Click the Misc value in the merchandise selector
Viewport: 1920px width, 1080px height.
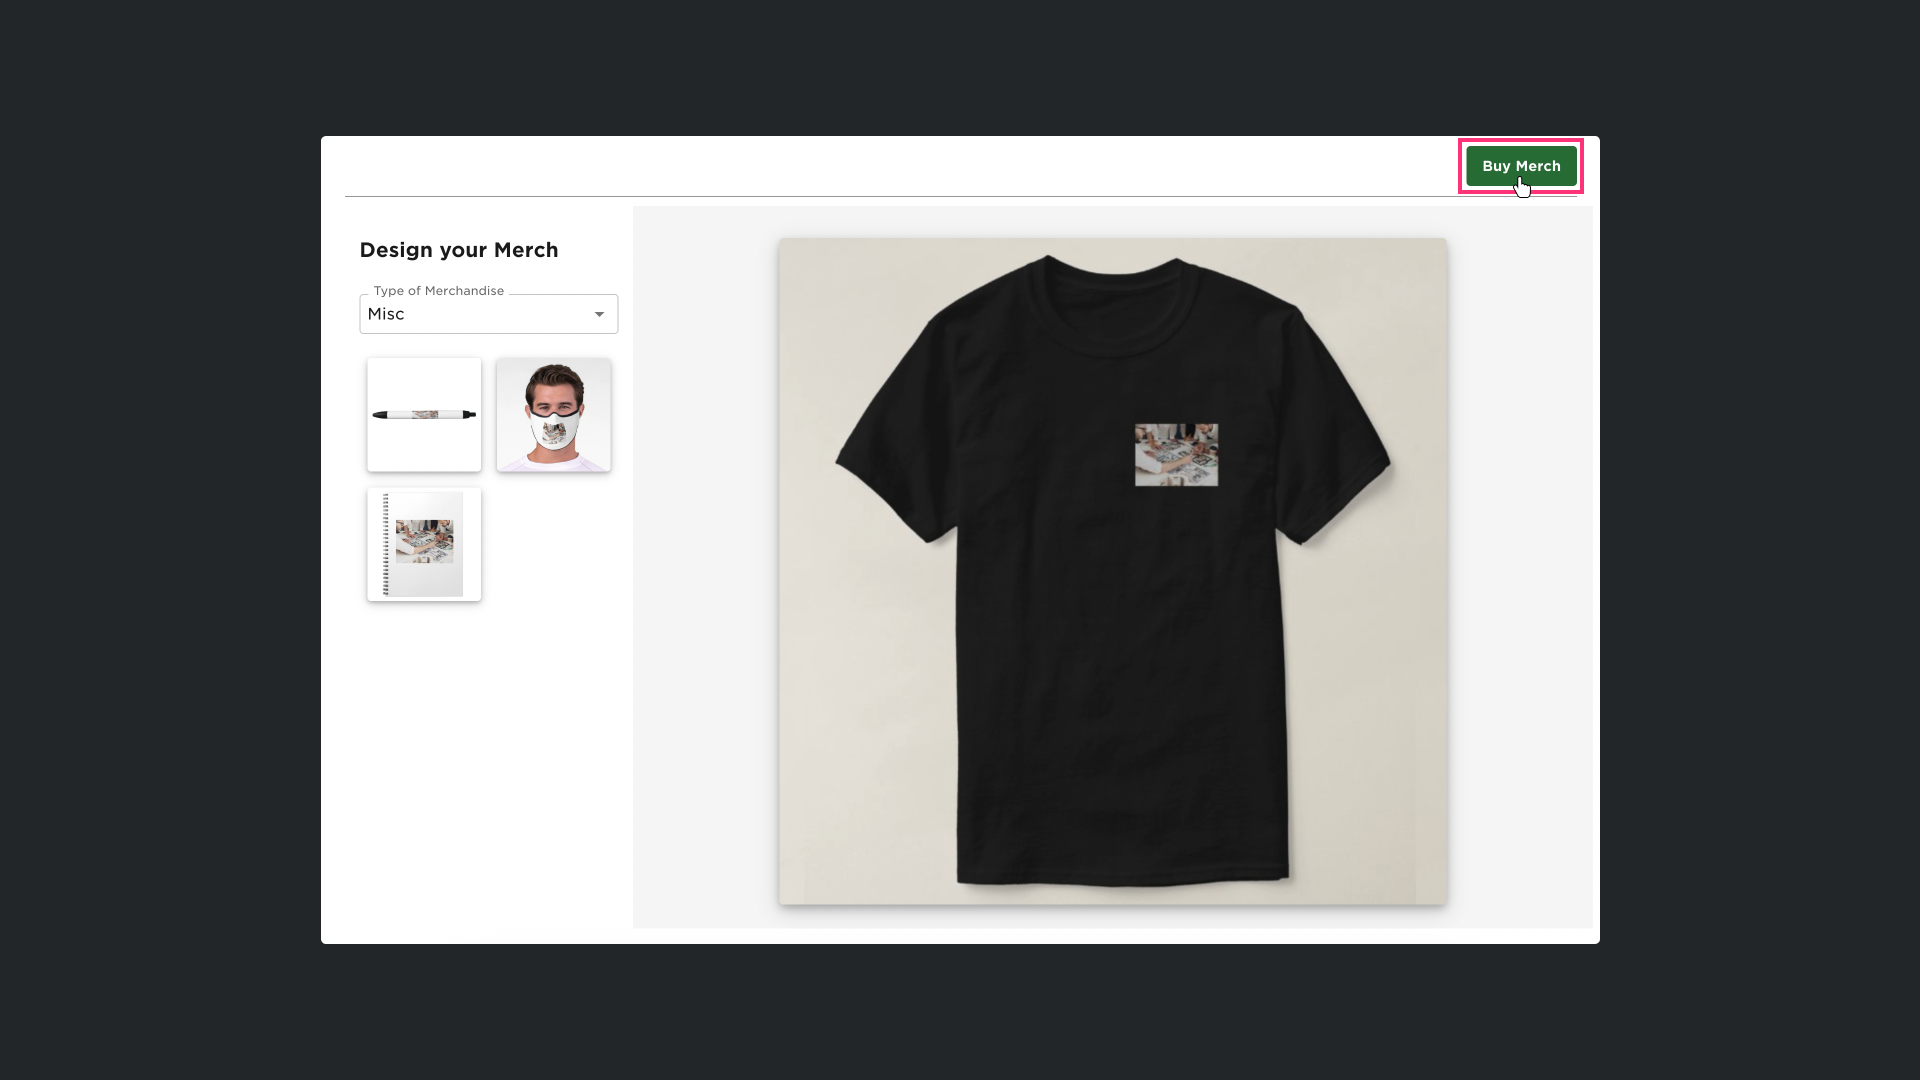coord(386,314)
